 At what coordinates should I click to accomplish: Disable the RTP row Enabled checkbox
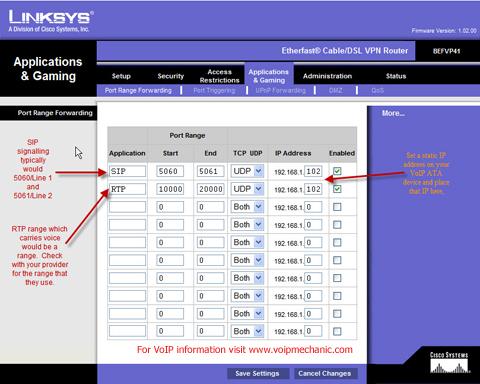337,189
